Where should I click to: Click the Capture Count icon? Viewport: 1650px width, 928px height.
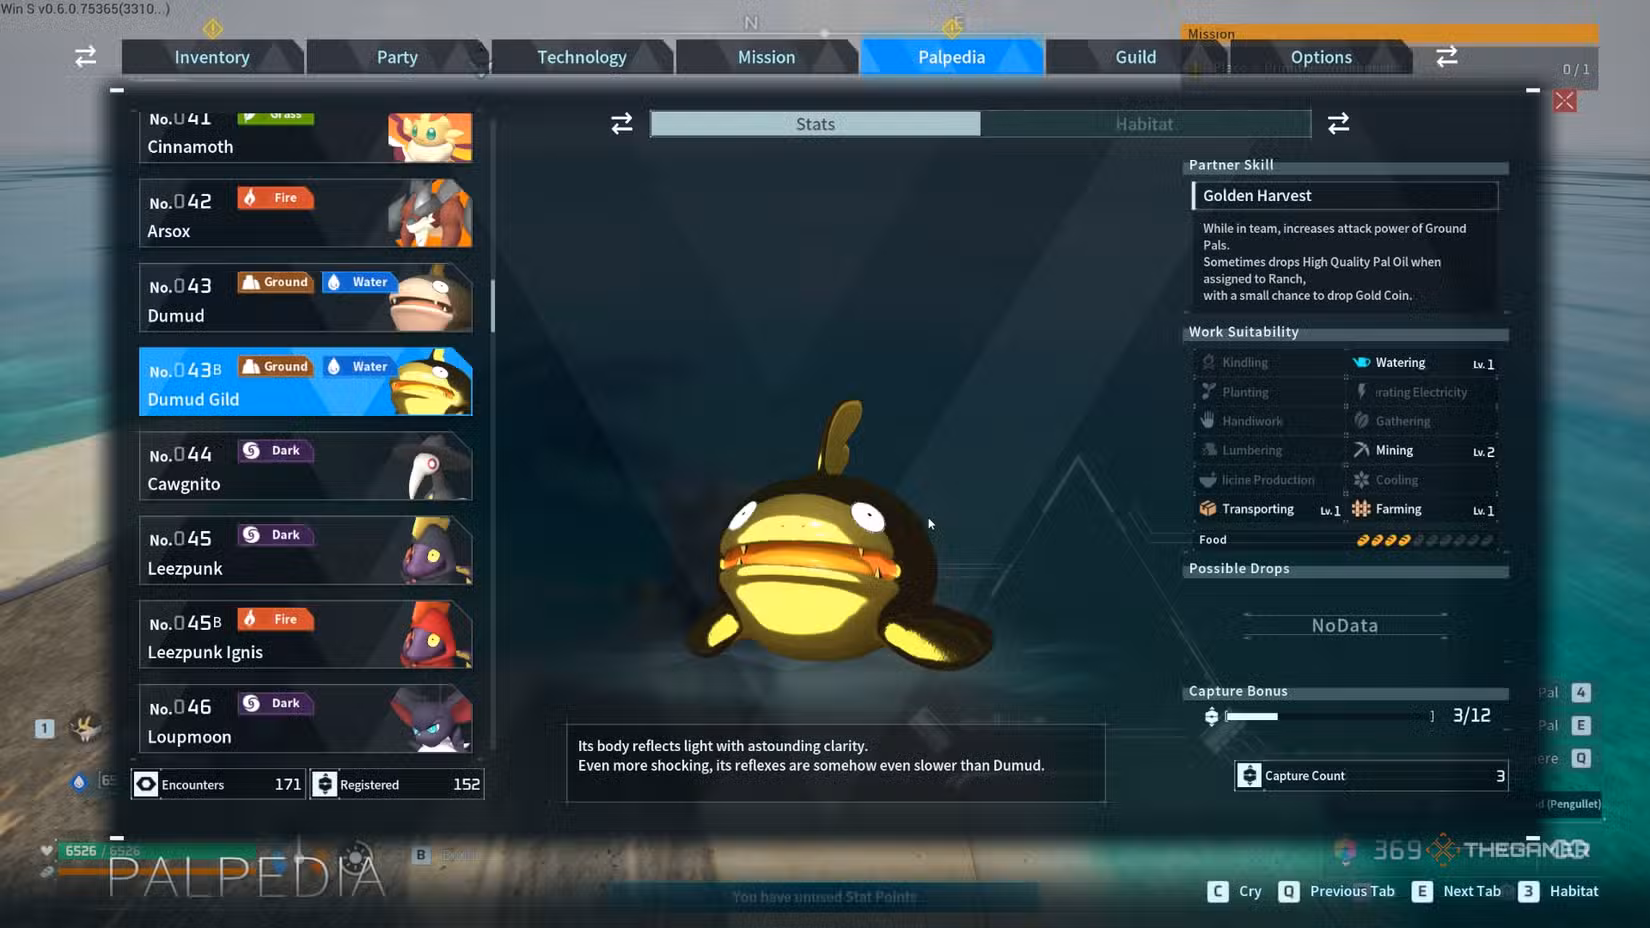(x=1249, y=775)
